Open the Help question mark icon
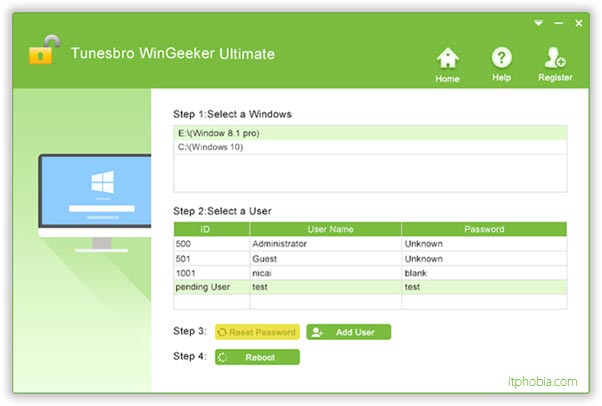Screen dimensions: 602x406 point(501,59)
